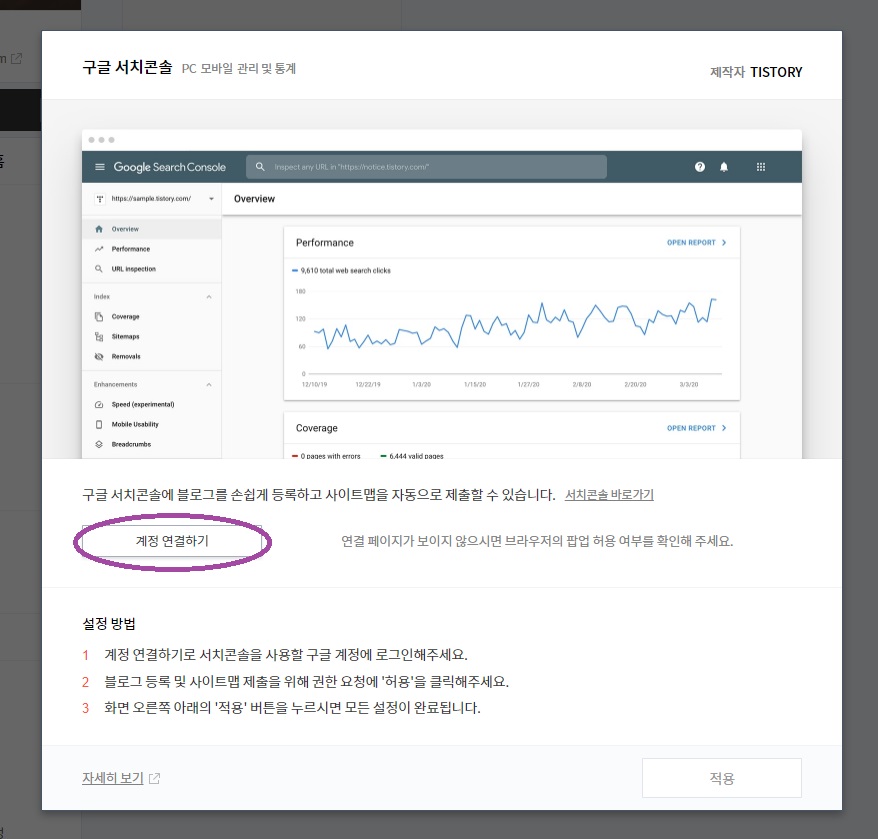Open the sample.tistory.com property dropdown
878x839 pixels.
[211, 199]
